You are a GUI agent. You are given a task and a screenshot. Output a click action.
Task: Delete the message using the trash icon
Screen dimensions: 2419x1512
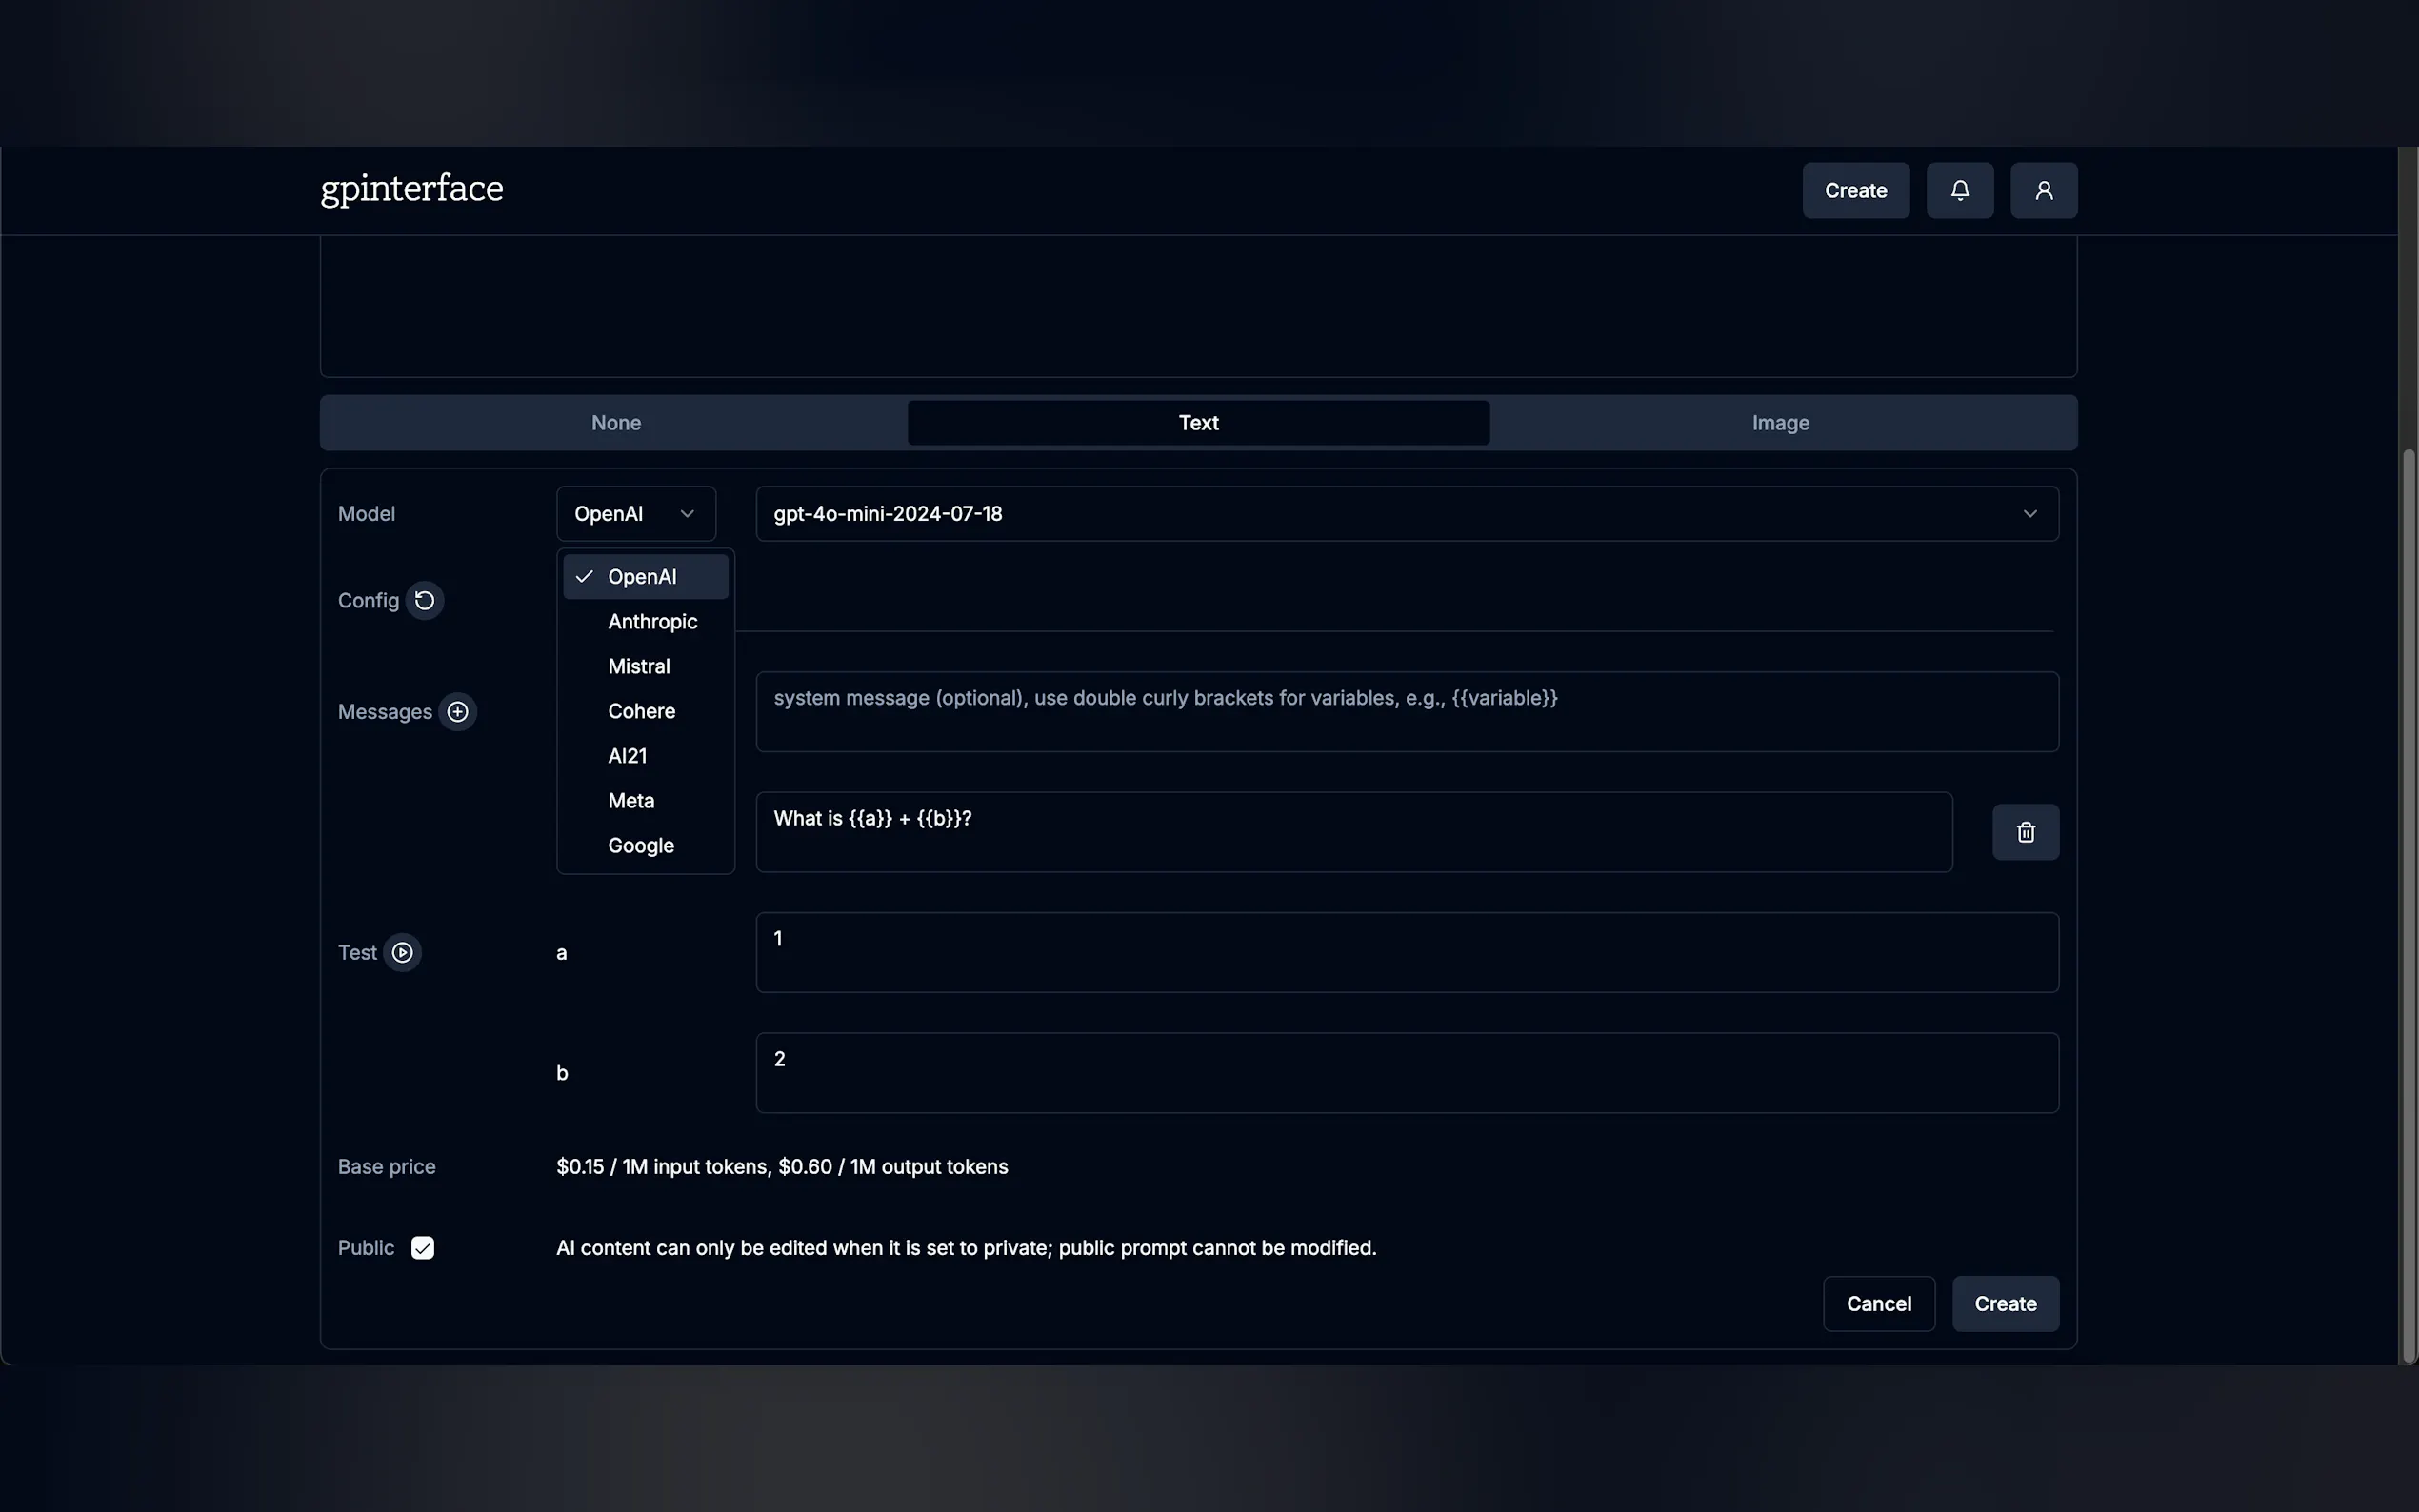[x=2025, y=832]
